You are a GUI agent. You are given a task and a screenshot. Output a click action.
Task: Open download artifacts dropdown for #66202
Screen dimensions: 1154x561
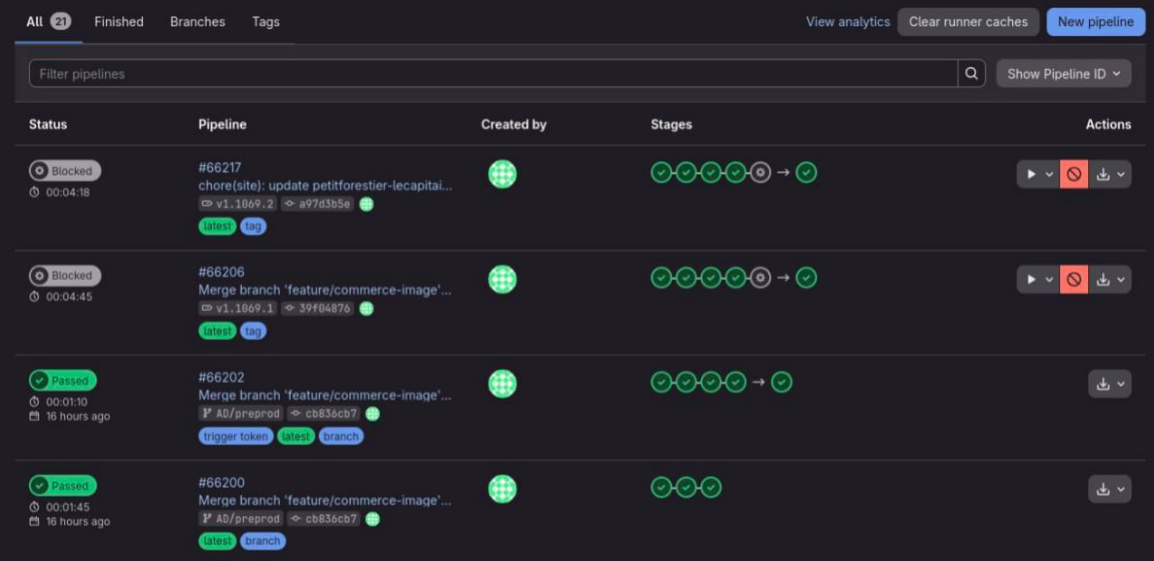tap(1110, 384)
